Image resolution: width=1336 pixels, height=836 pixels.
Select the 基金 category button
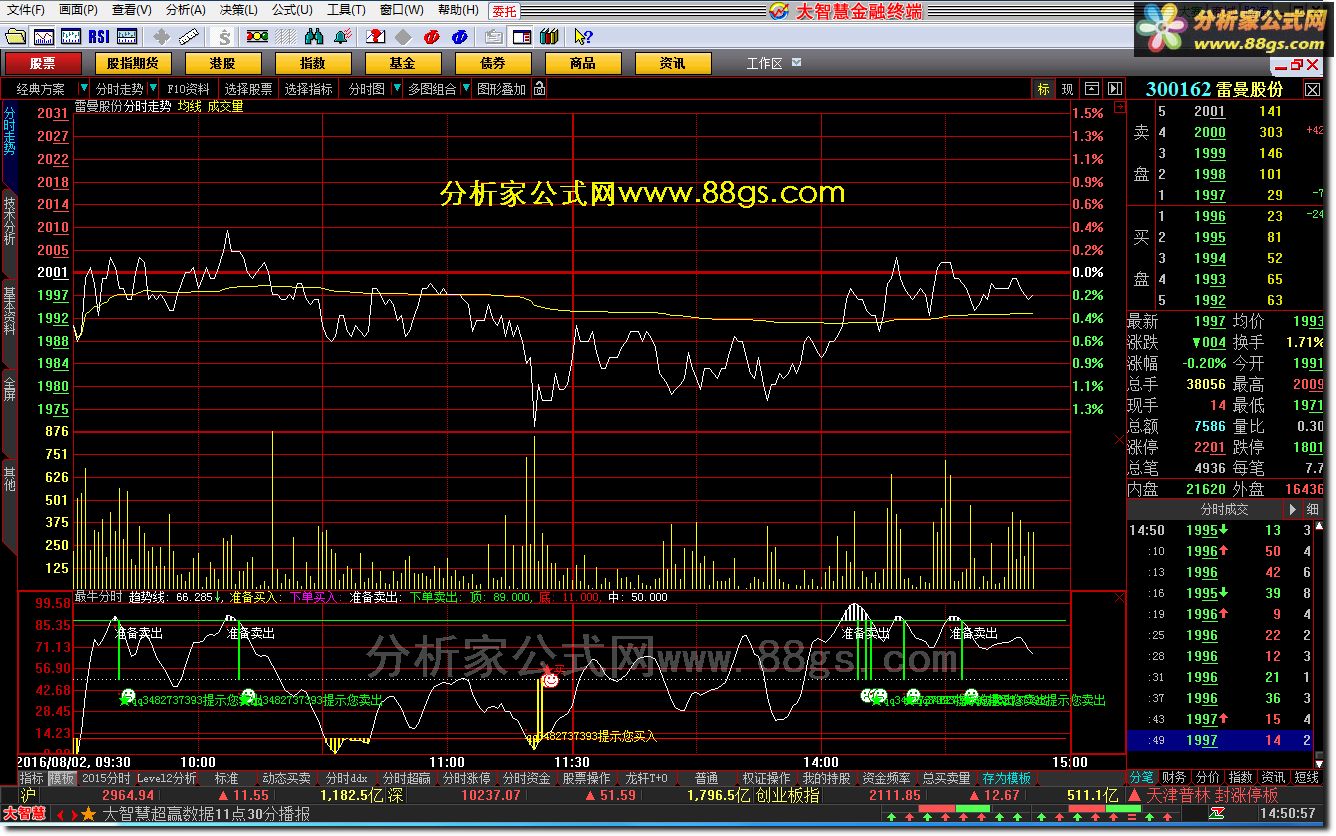tap(402, 63)
